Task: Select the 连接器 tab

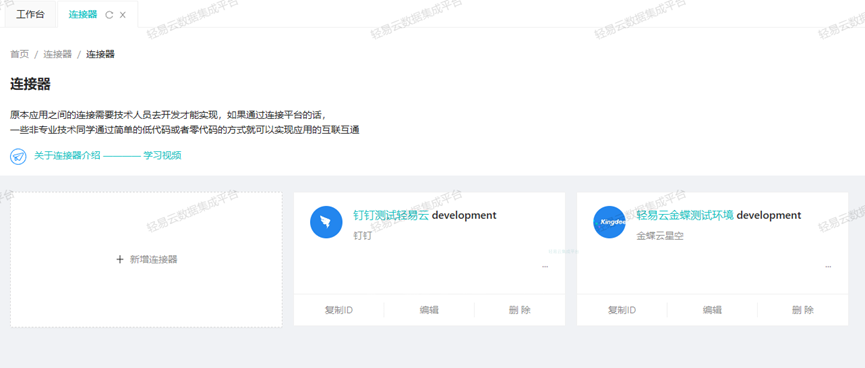Action: tap(83, 14)
